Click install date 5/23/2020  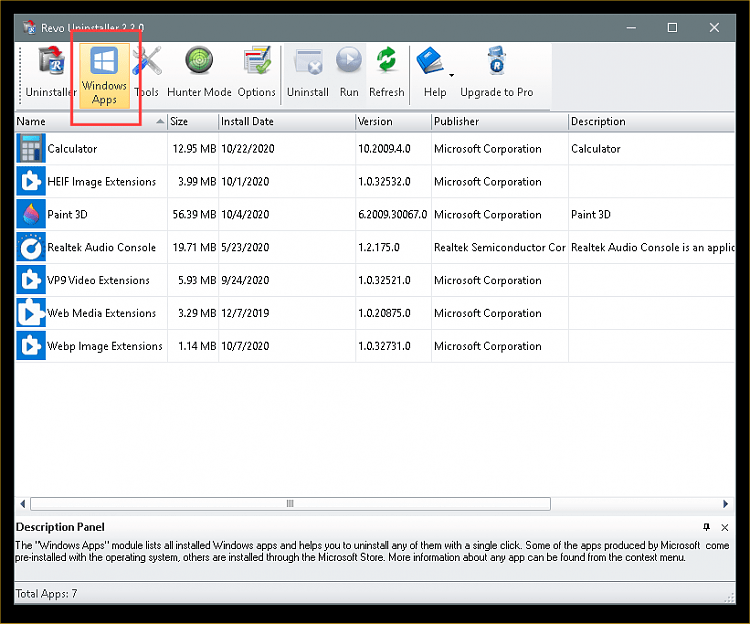click(245, 247)
